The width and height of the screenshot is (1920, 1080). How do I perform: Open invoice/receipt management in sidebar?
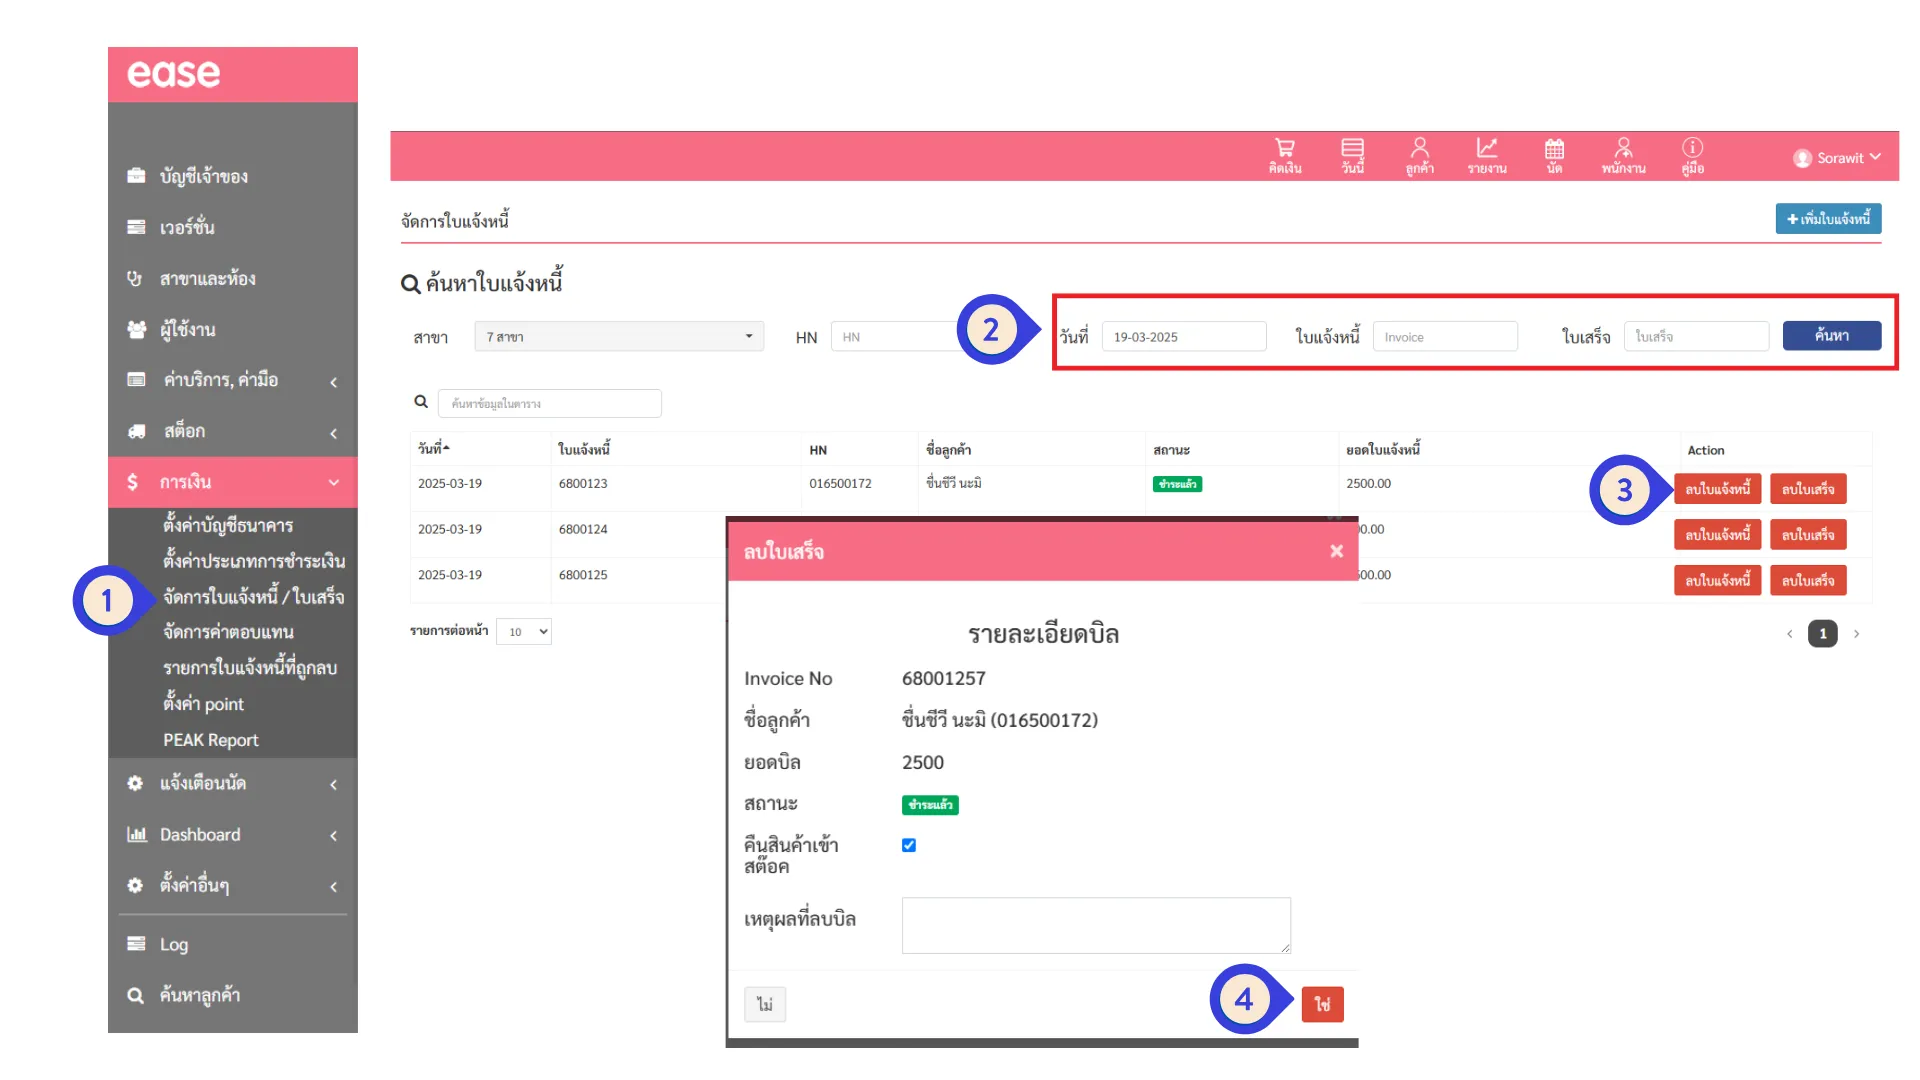tap(253, 597)
